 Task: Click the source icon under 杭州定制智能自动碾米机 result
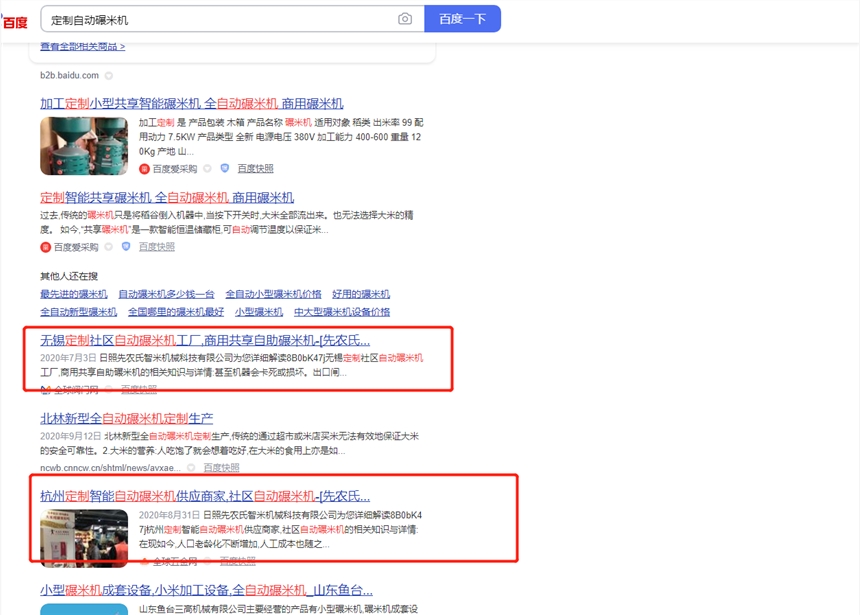pos(145,561)
